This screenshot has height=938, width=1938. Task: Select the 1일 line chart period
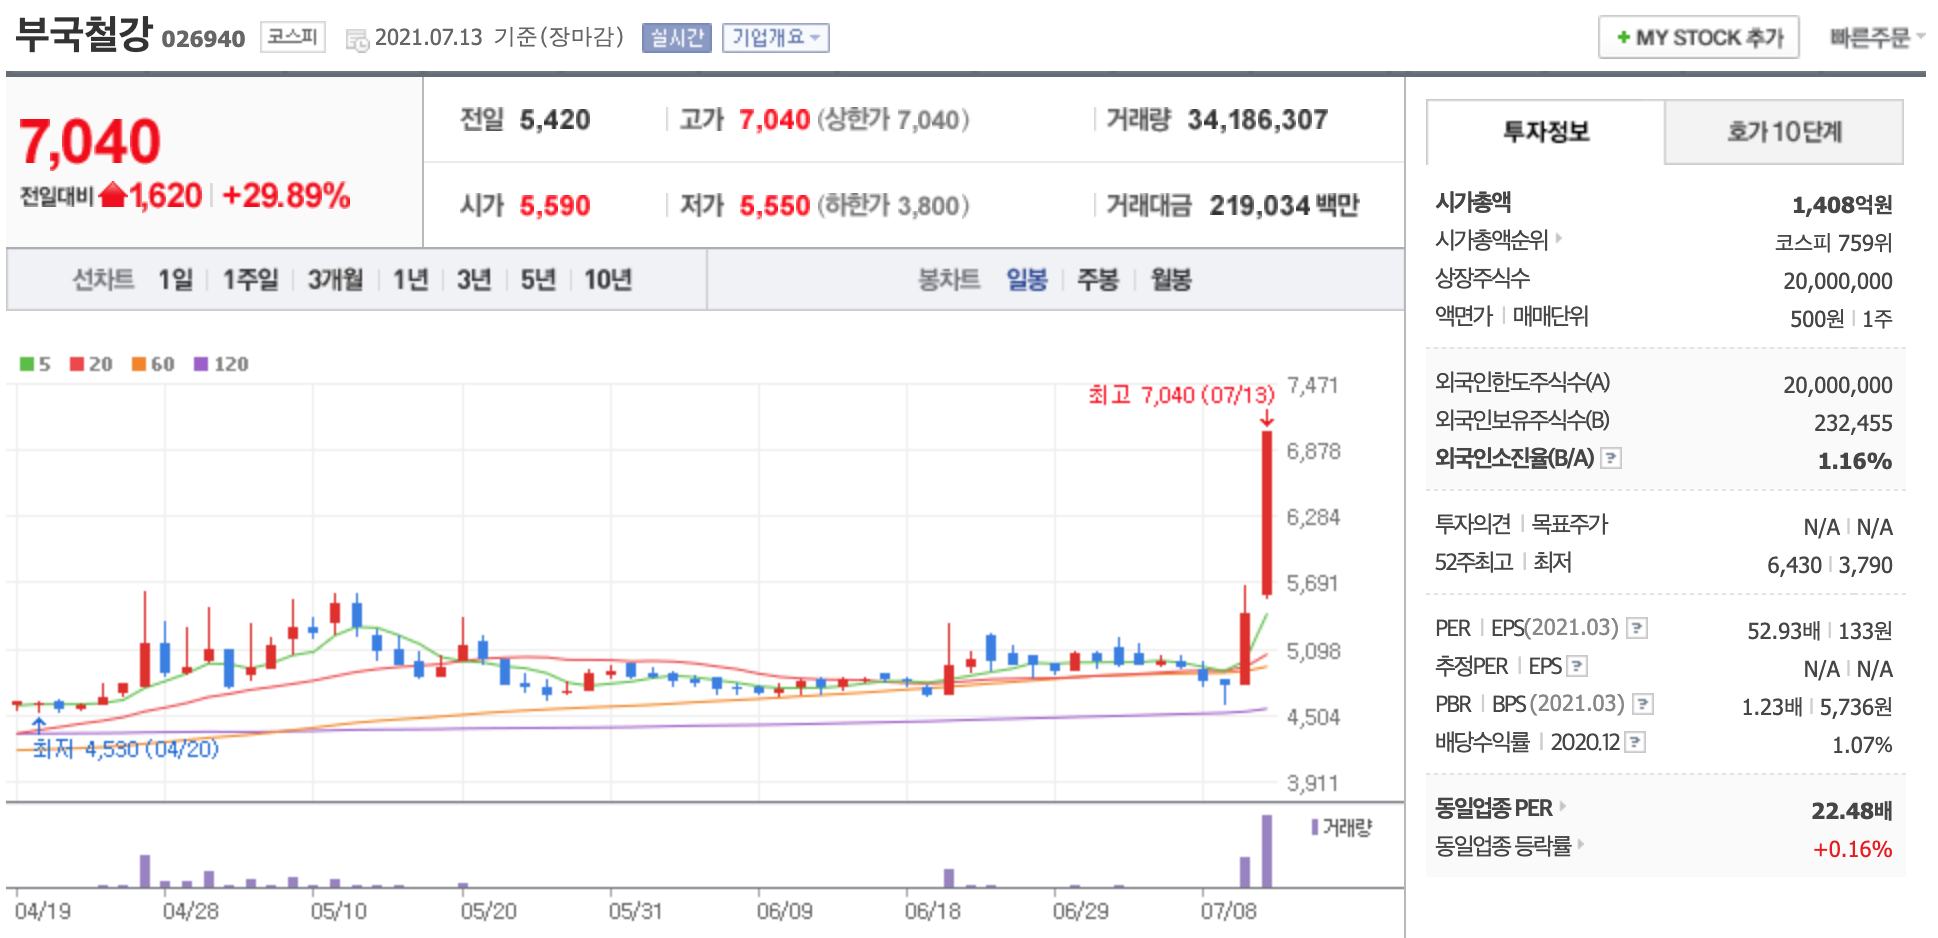[x=175, y=279]
